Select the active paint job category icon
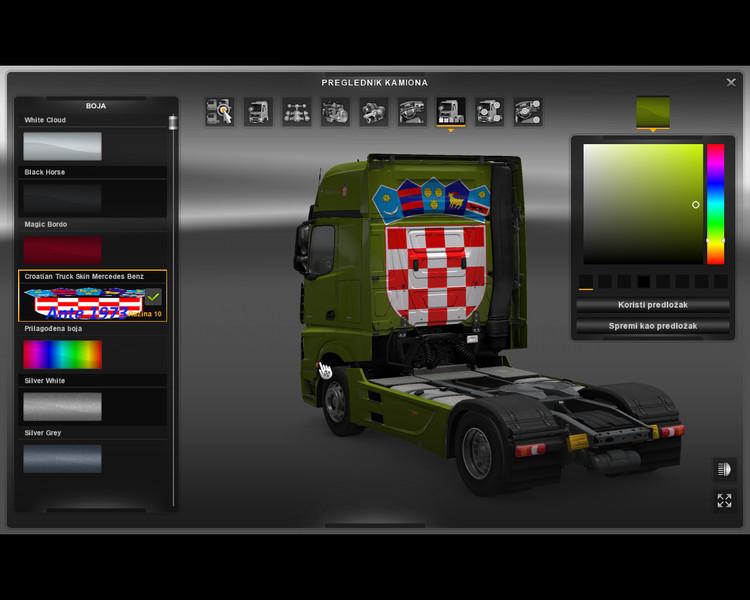Viewport: 750px width, 600px height. click(x=450, y=112)
